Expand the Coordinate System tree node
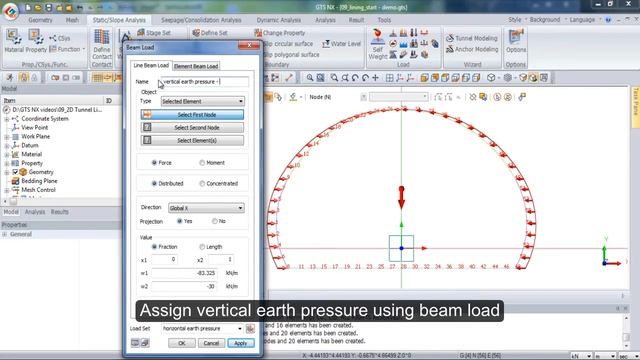This screenshot has height=360, width=640. (x=6, y=119)
